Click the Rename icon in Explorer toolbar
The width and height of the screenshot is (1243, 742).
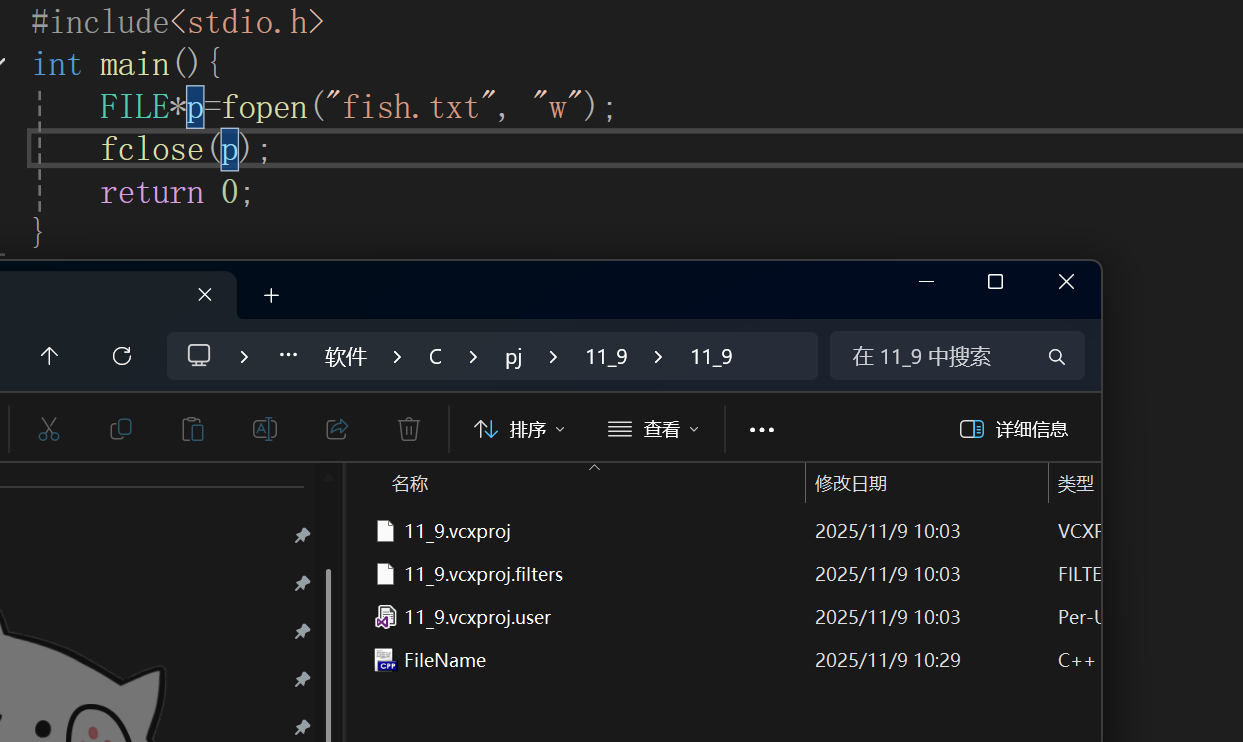(265, 429)
